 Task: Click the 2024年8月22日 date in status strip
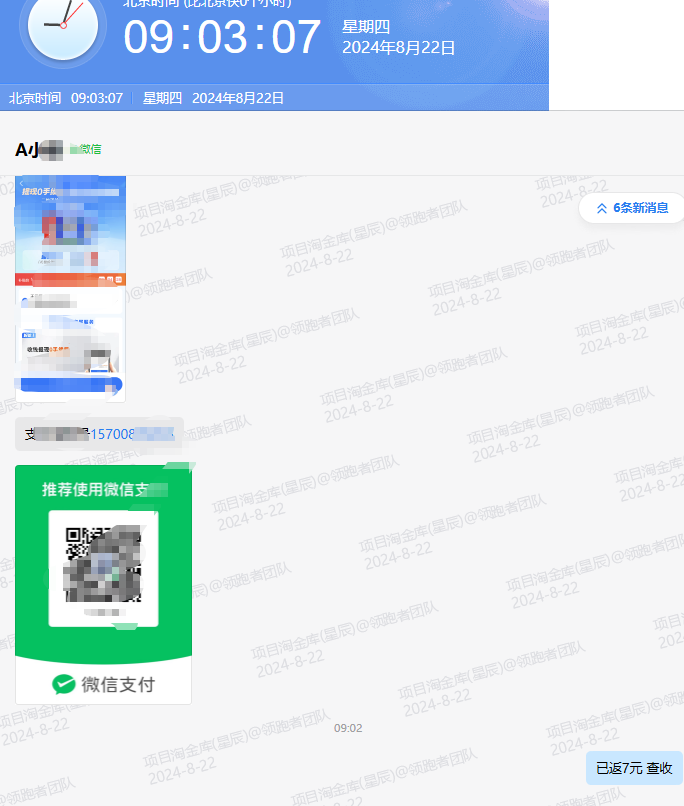pos(238,98)
